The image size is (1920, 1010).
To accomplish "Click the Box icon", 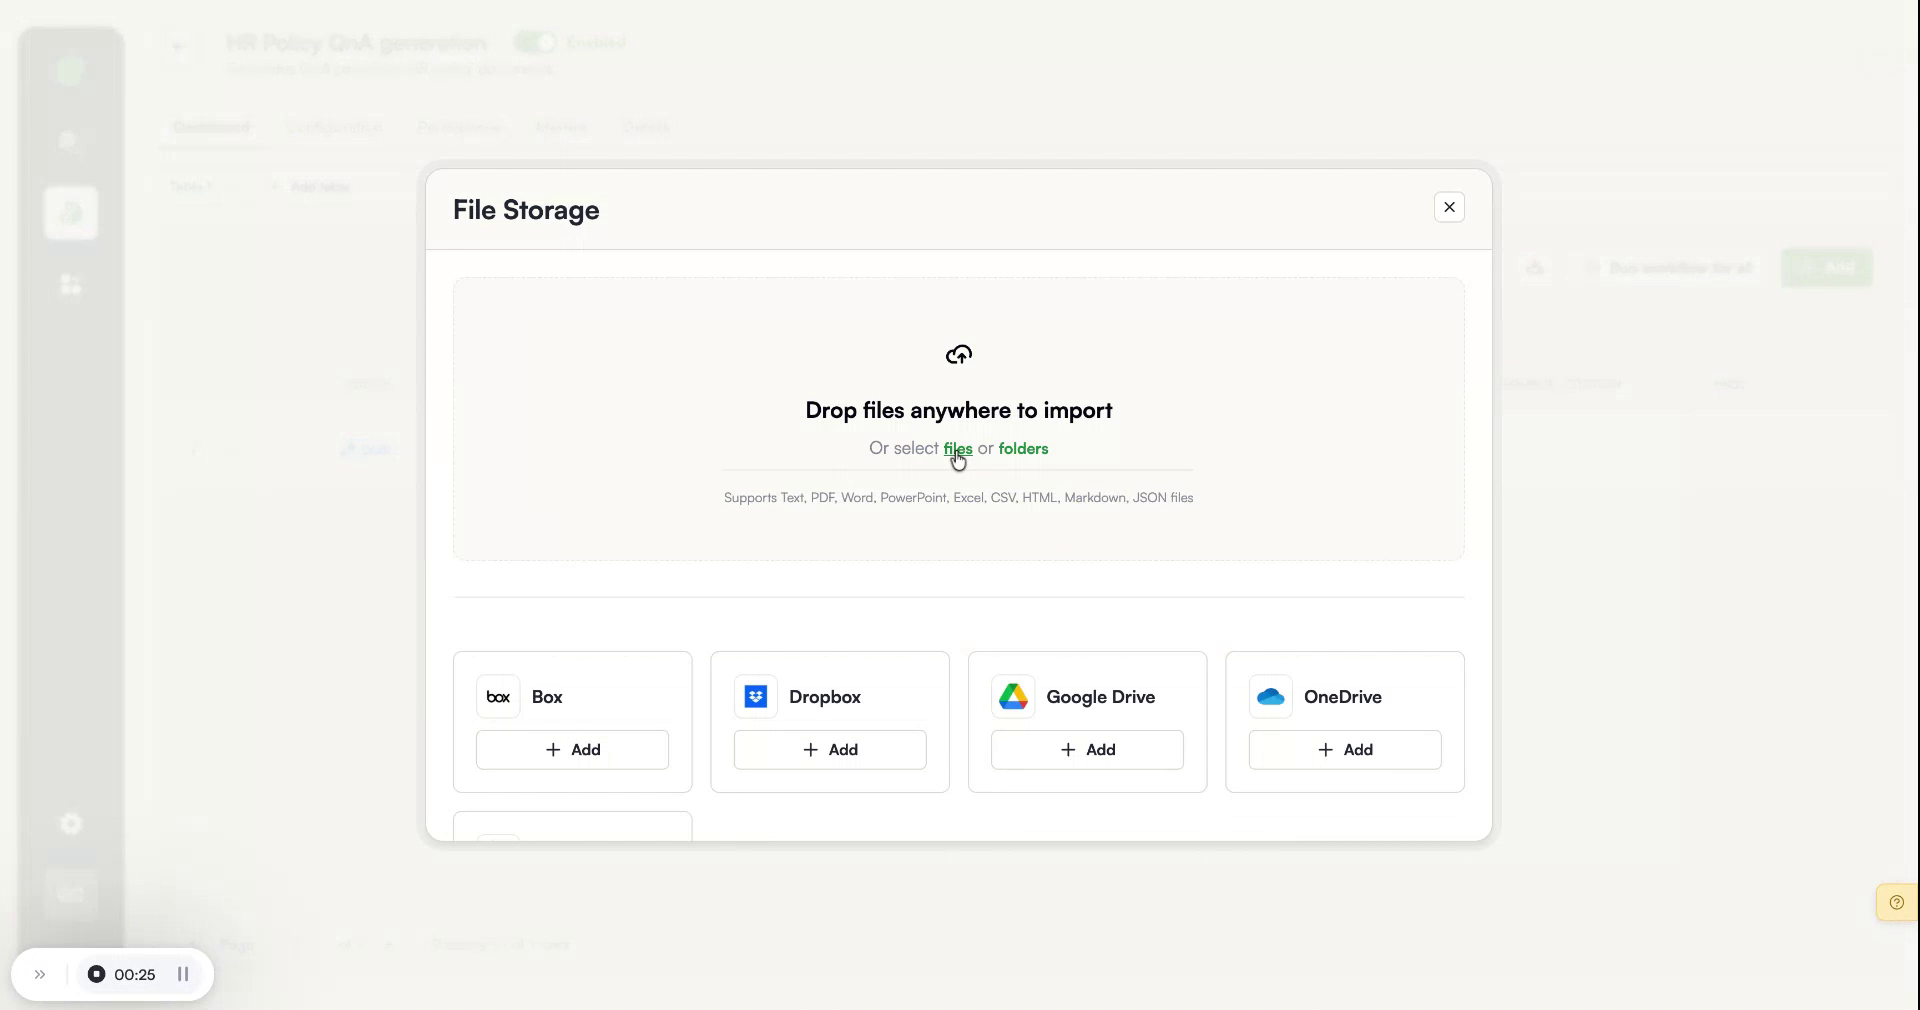I will [x=497, y=698].
